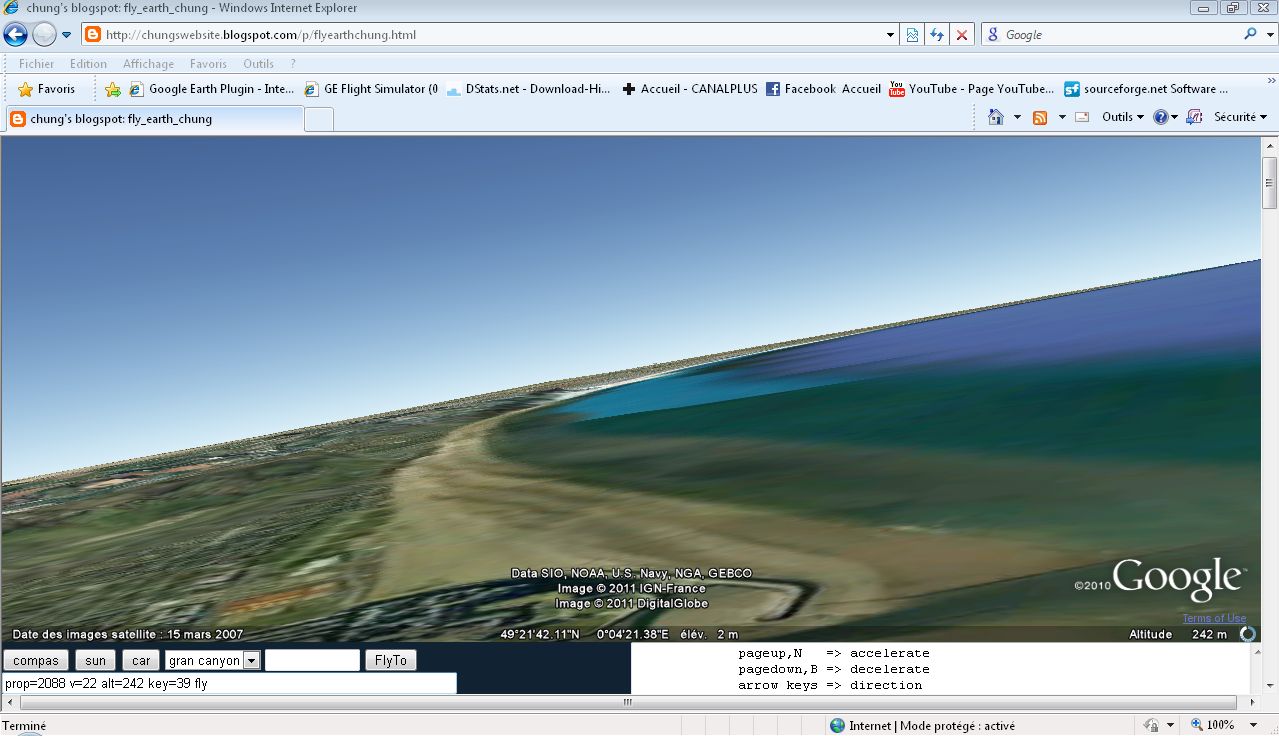Open the zoom level 100% button
This screenshot has height=736, width=1279.
pos(1212,726)
